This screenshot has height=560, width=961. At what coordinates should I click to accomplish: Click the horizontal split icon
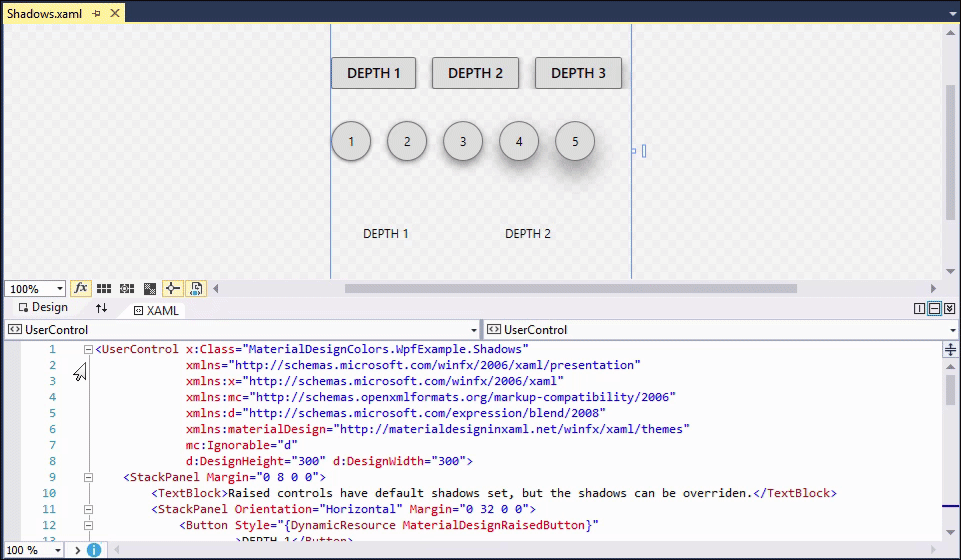(x=935, y=309)
